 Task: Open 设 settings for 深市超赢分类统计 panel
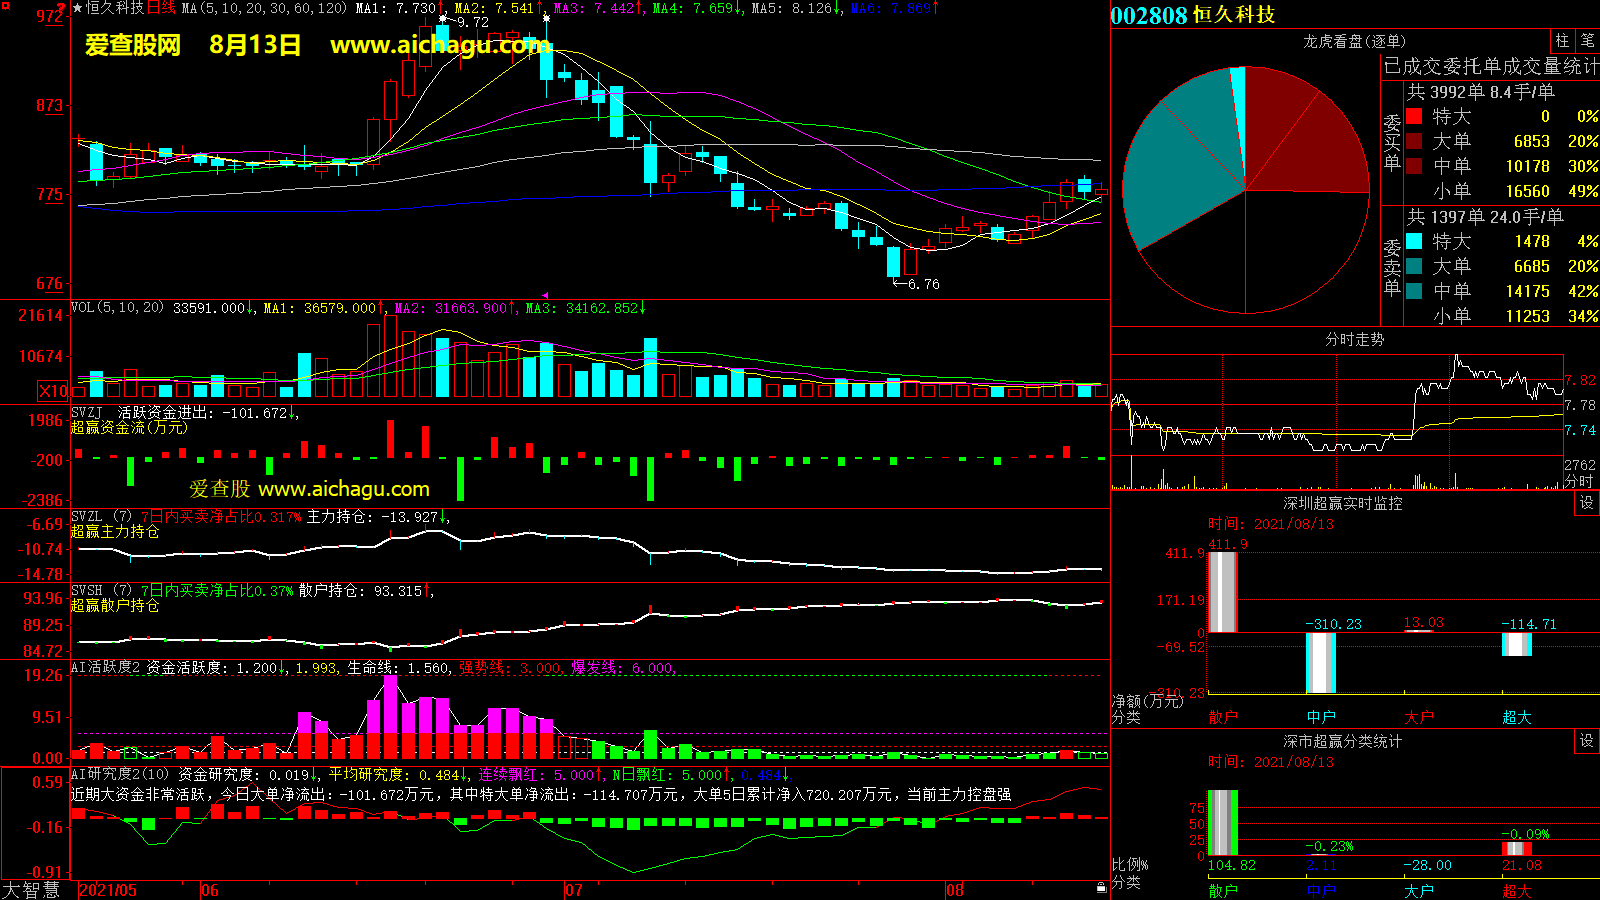tap(1587, 741)
